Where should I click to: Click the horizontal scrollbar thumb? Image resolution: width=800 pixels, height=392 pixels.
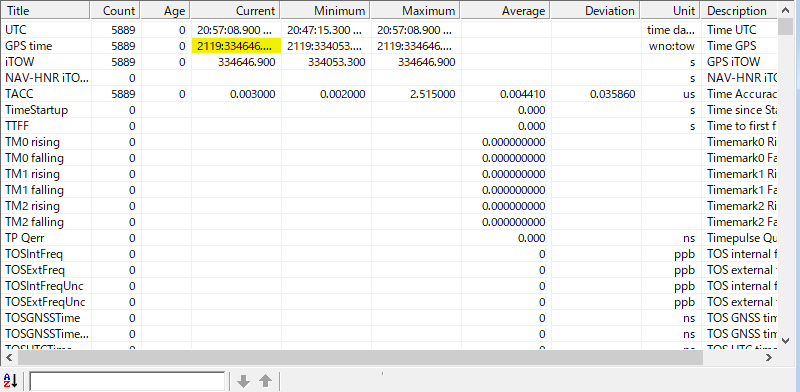tap(360, 358)
